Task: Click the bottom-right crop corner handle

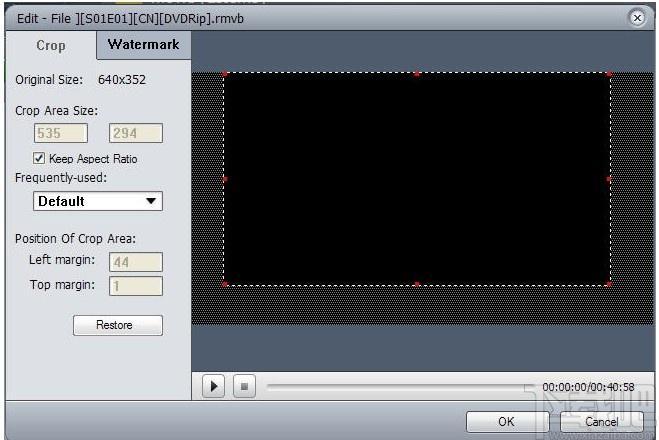Action: (609, 285)
